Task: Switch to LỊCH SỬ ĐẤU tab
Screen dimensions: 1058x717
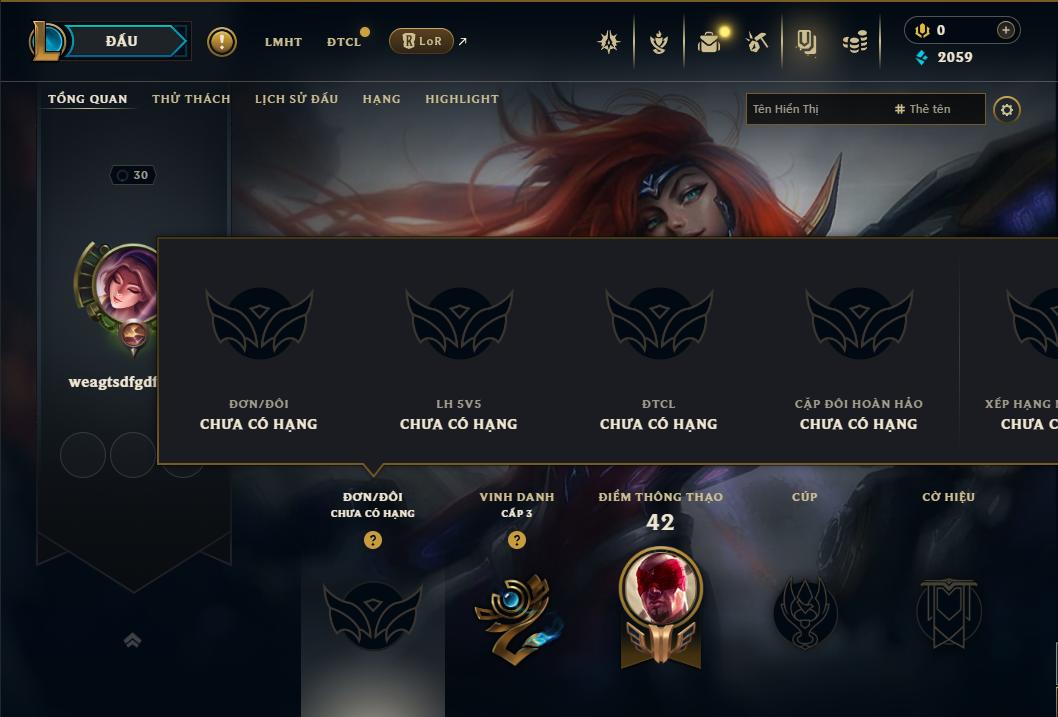Action: pos(296,99)
